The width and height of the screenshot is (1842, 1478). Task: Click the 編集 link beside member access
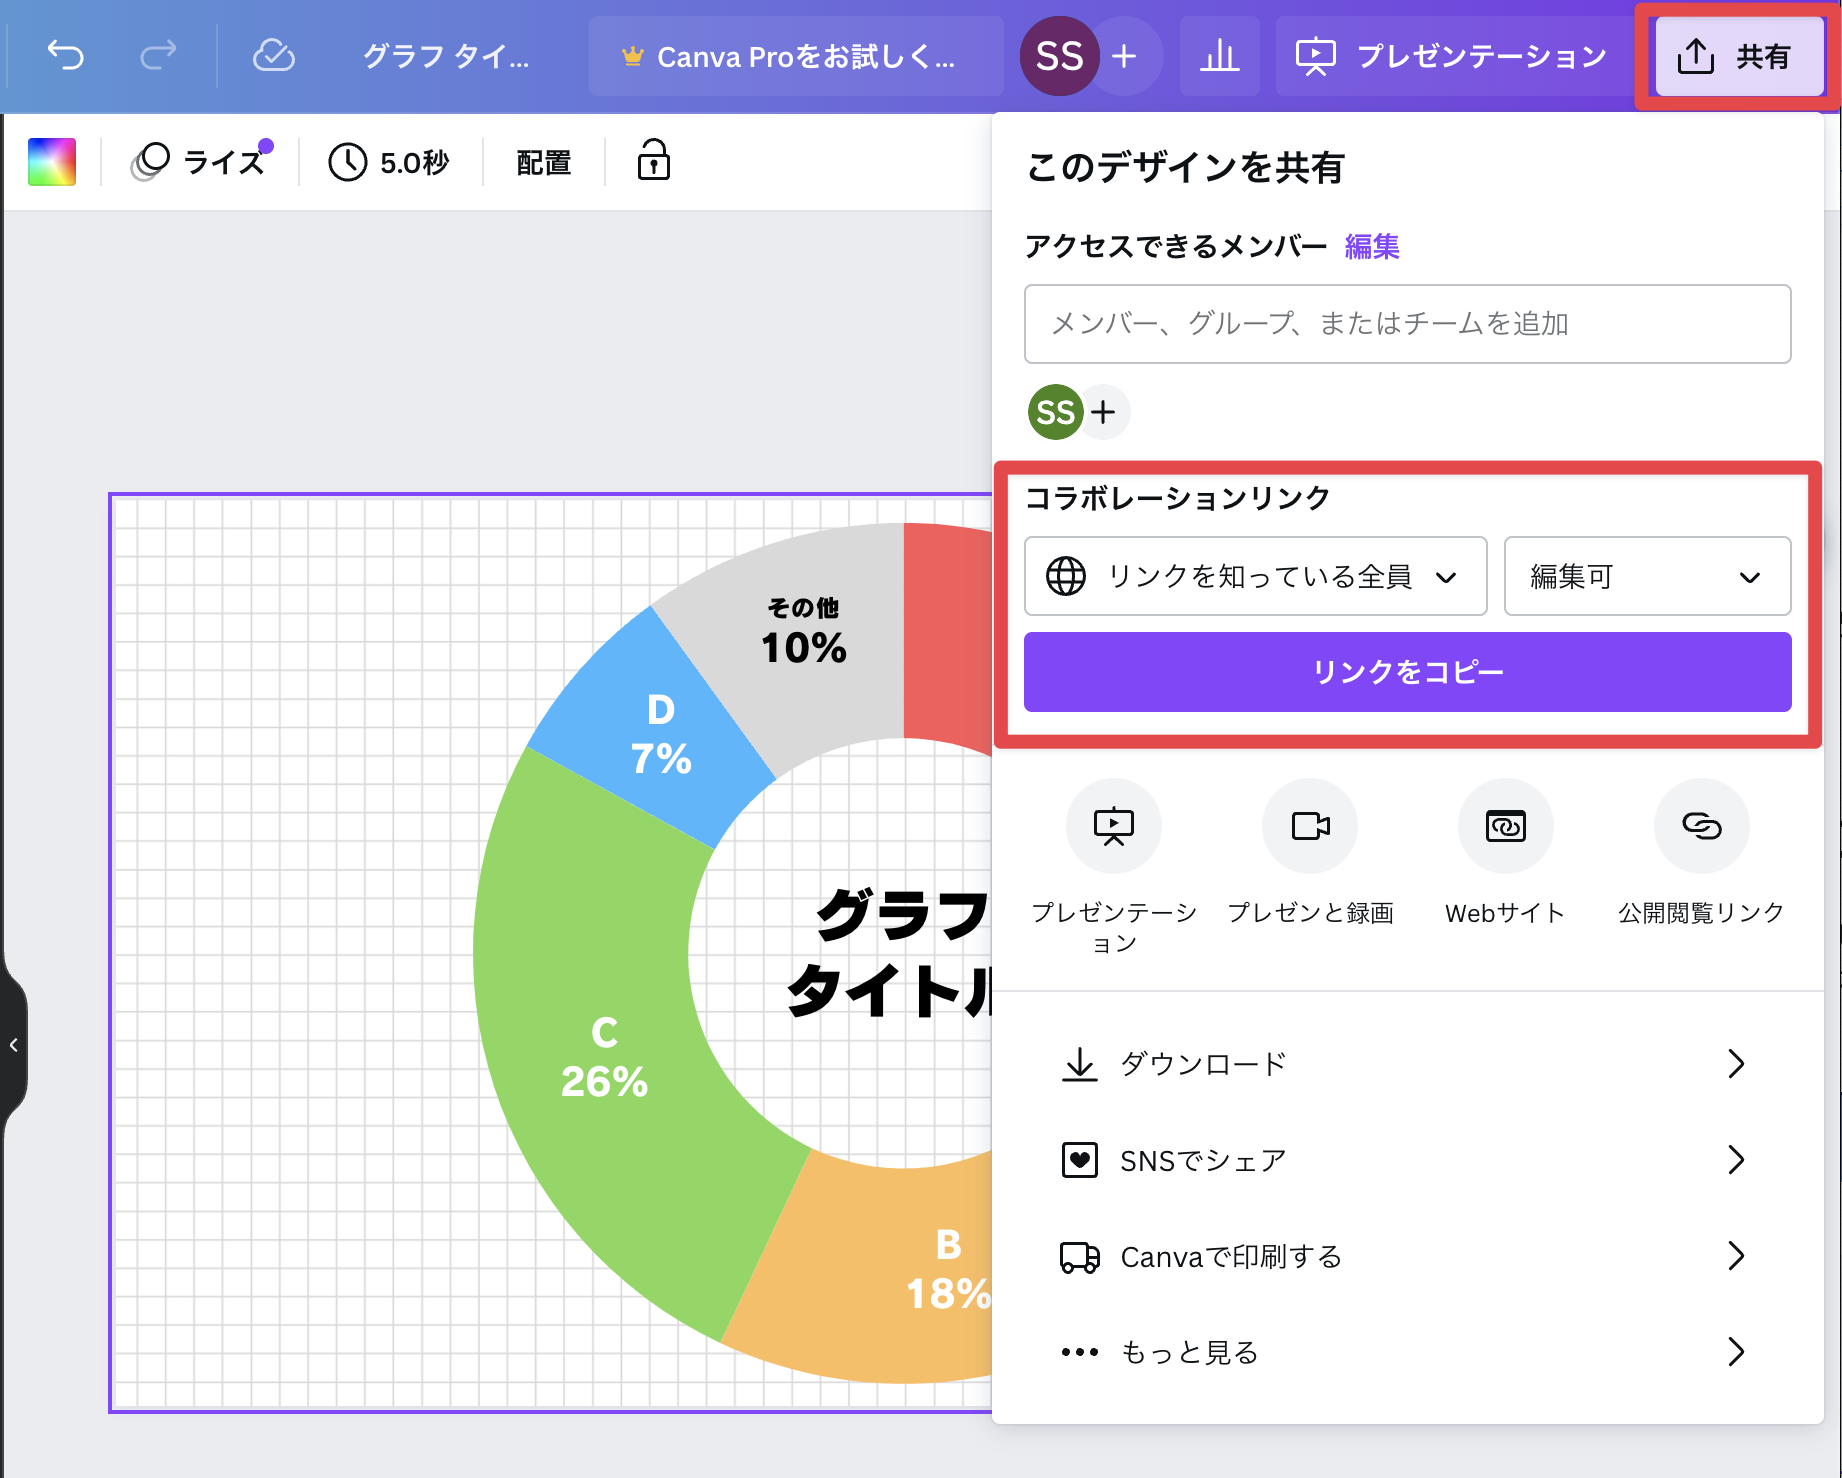[1371, 246]
